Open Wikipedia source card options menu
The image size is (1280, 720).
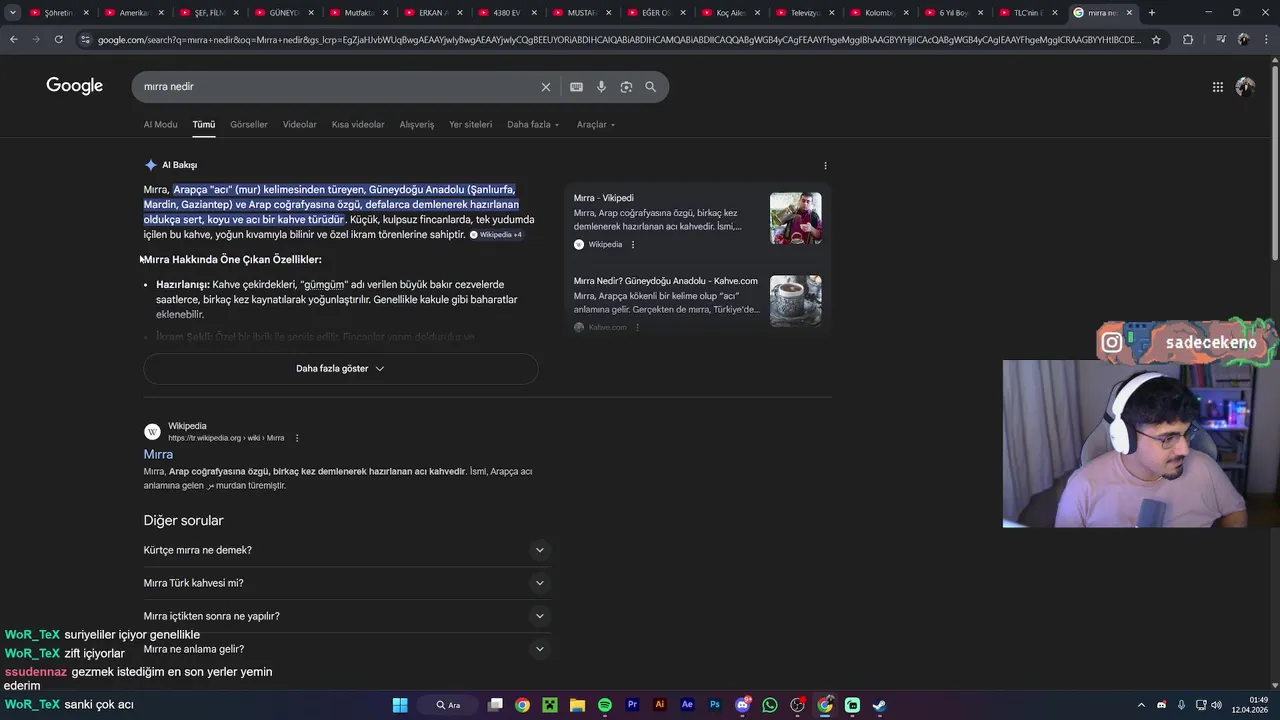pos(633,245)
